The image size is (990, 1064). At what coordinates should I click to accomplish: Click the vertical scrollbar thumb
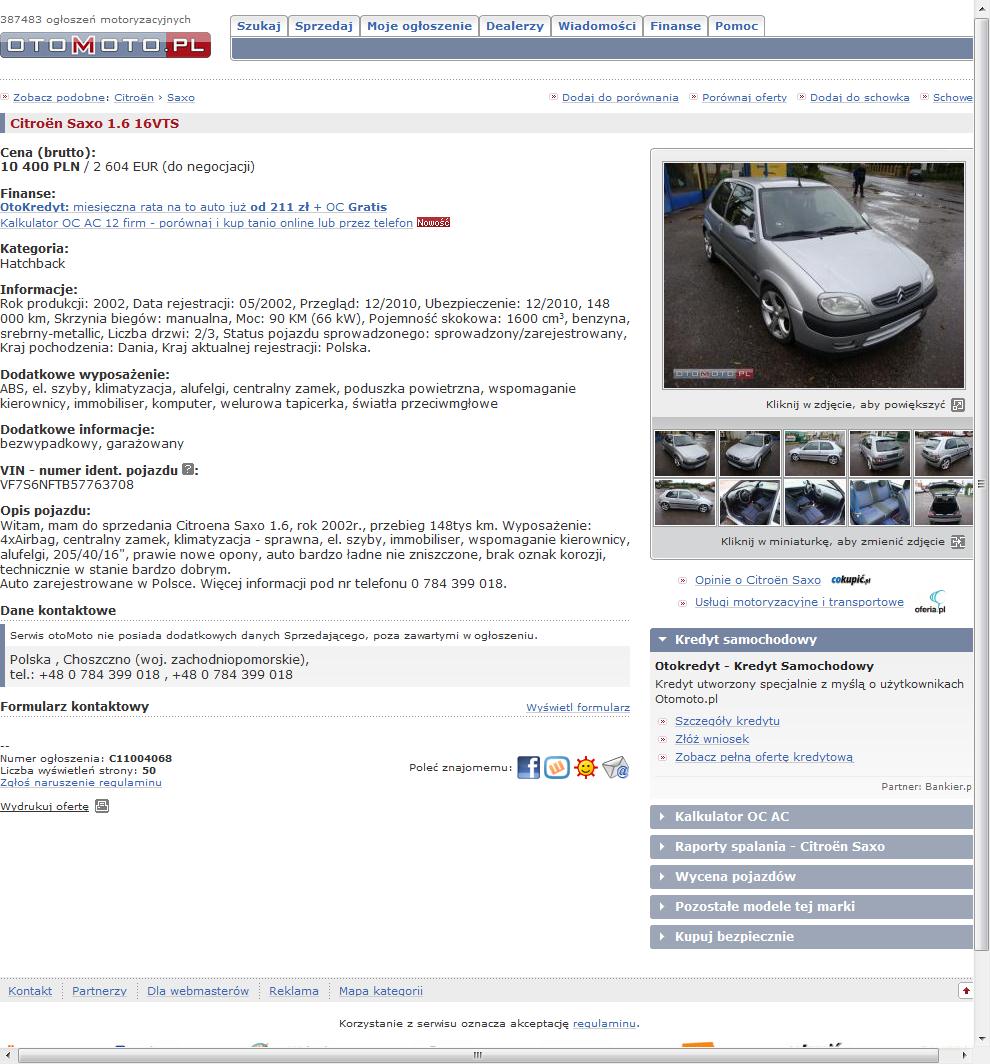pyautogui.click(x=982, y=484)
